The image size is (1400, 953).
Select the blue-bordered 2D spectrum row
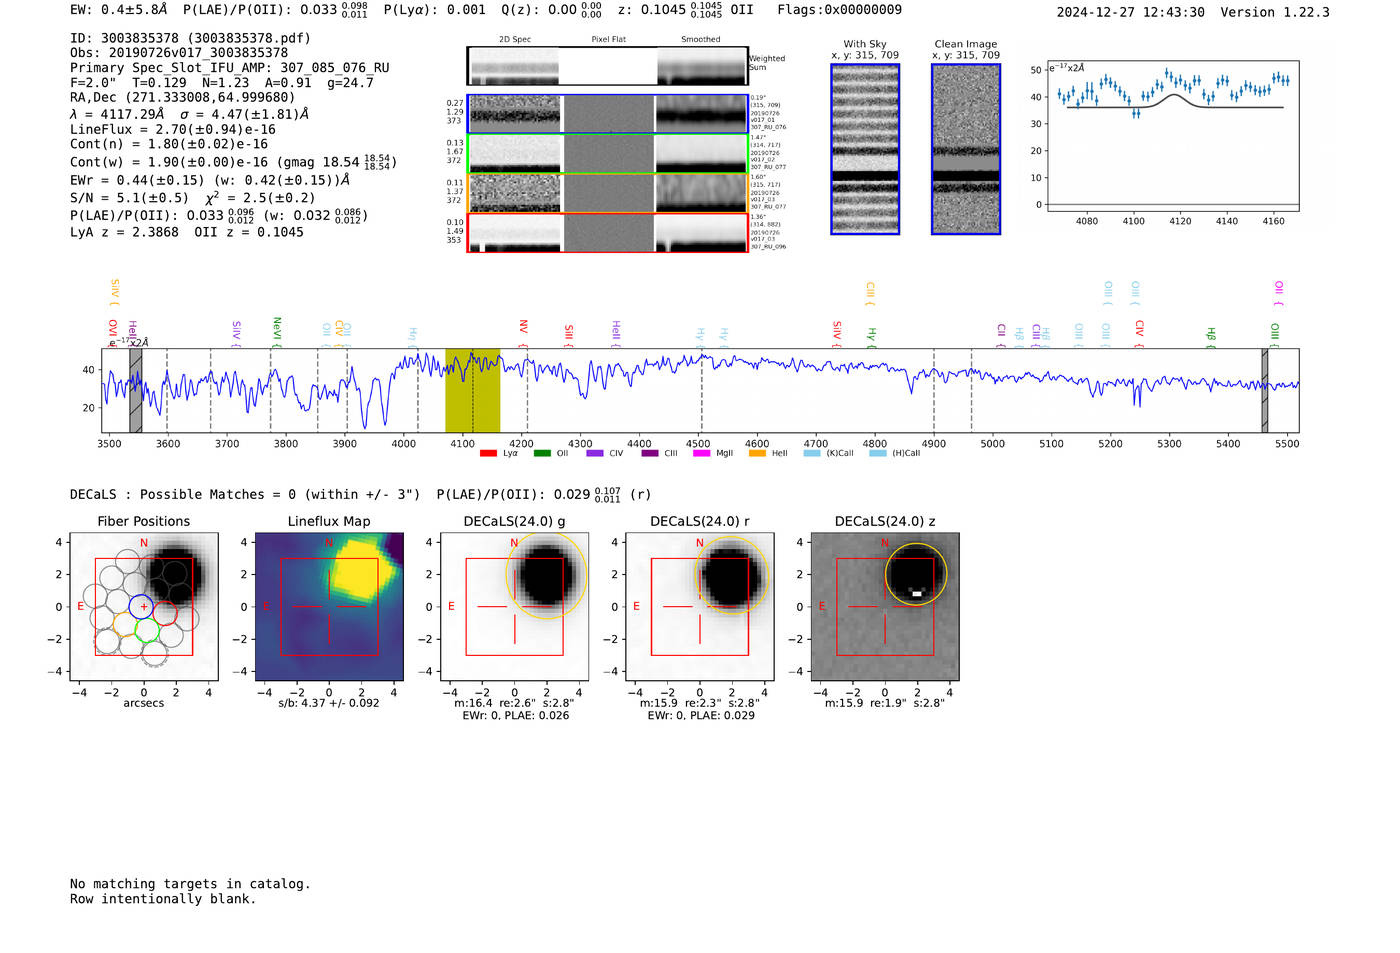(607, 114)
